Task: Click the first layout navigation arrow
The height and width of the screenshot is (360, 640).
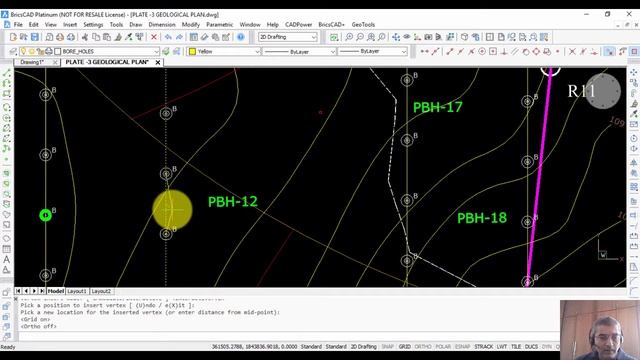Action: 18,291
